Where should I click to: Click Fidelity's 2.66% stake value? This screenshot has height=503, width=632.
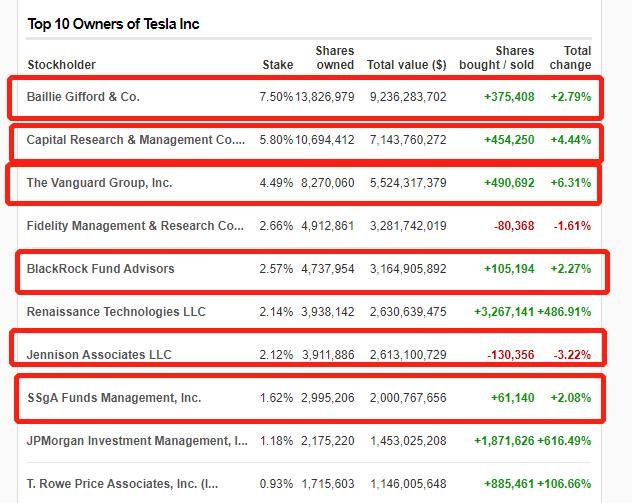pos(276,226)
